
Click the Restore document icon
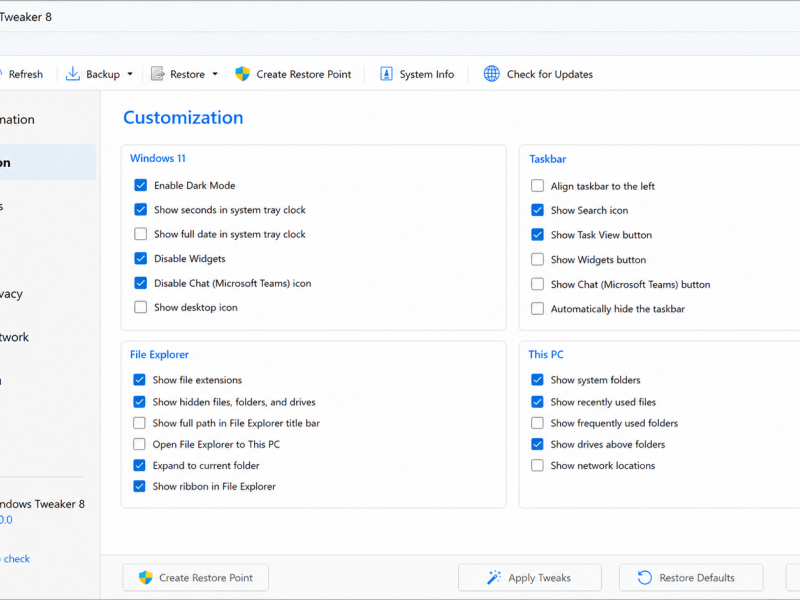(x=158, y=74)
